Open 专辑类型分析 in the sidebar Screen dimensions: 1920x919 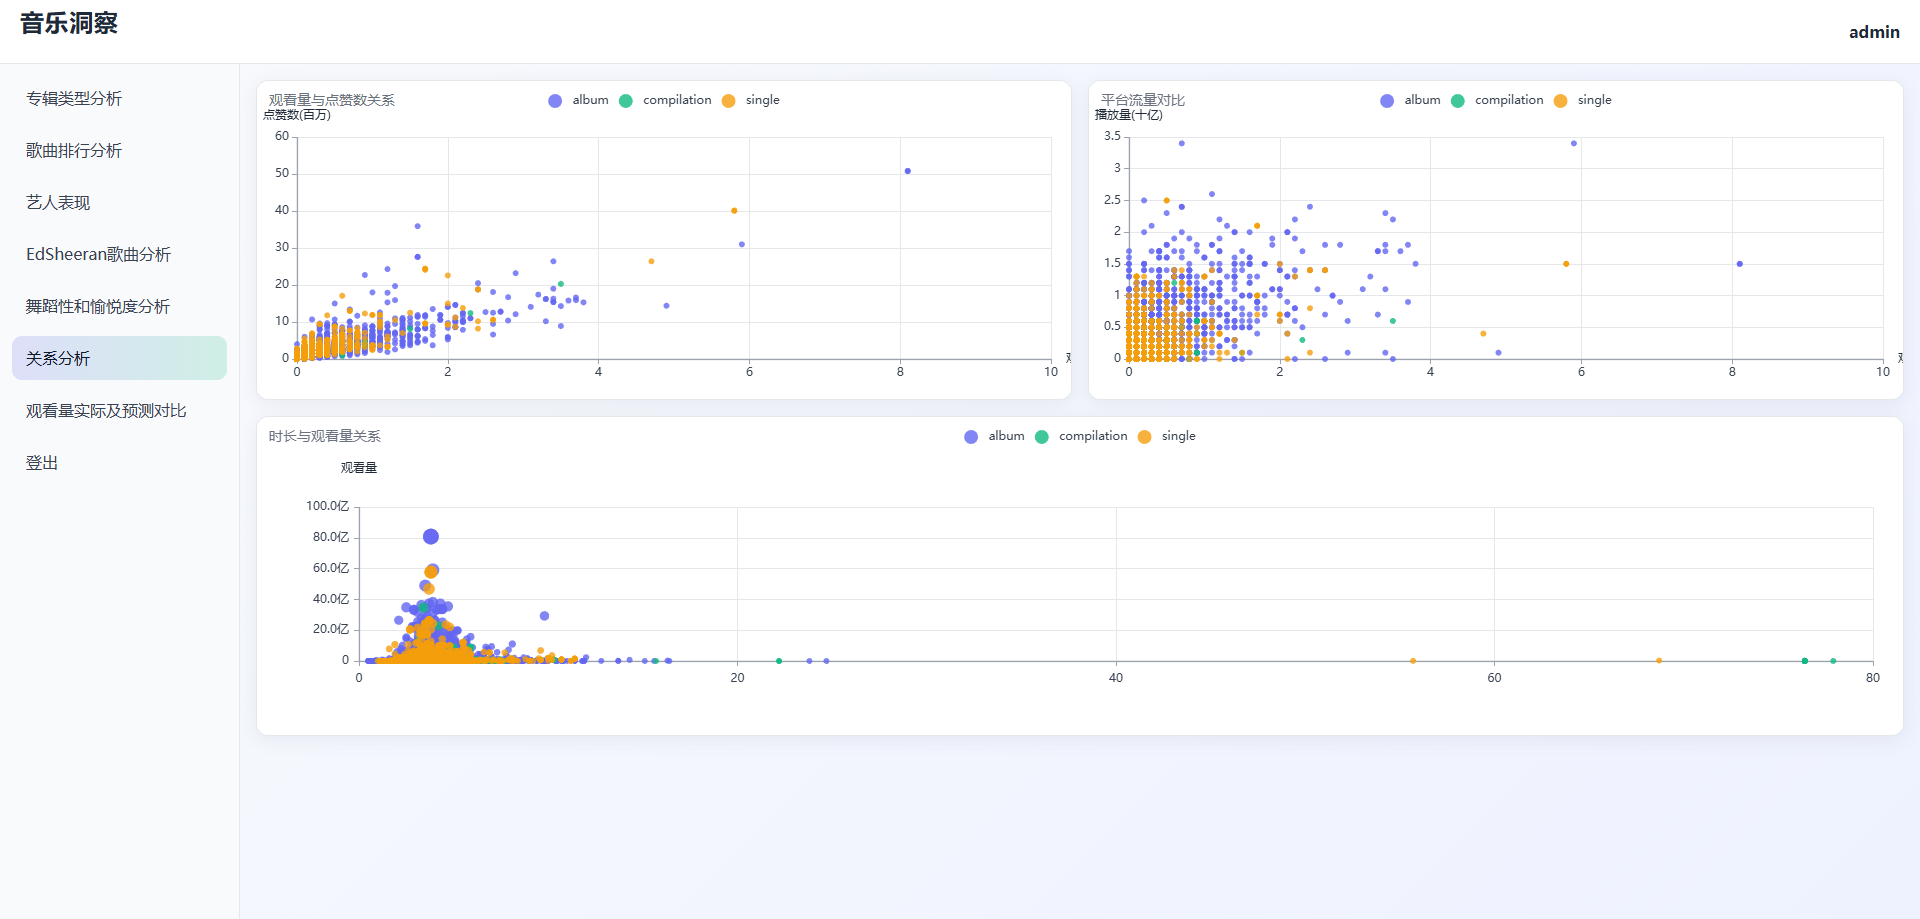(74, 98)
